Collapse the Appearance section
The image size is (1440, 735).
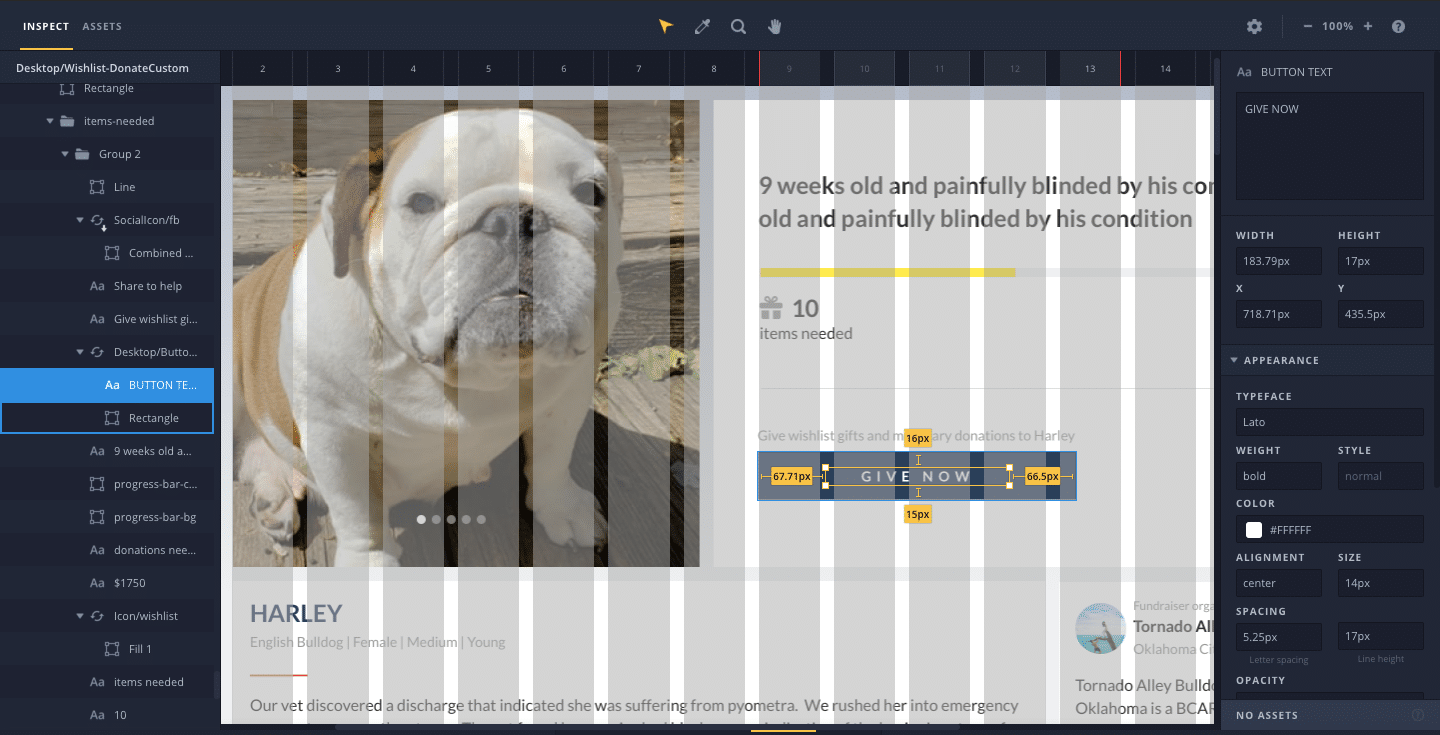click(1234, 360)
